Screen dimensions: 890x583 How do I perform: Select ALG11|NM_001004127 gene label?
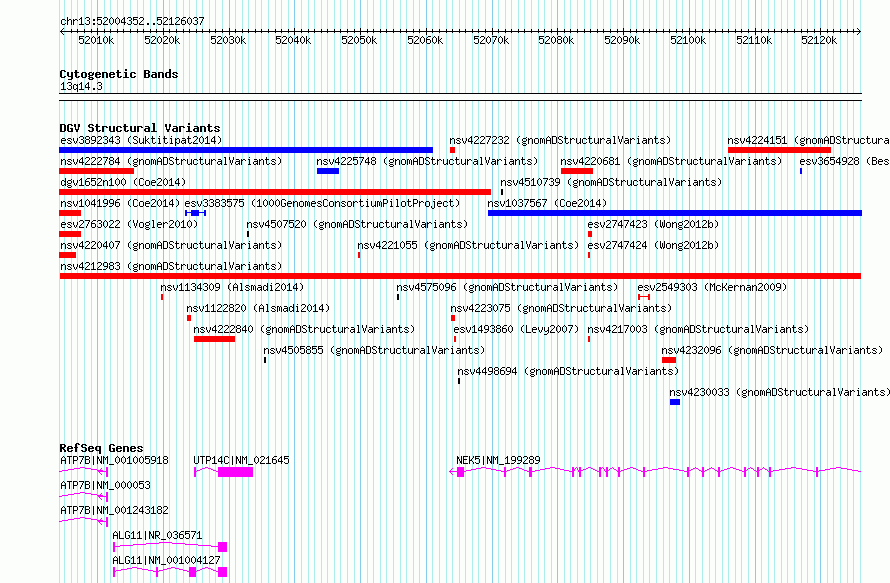(166, 560)
